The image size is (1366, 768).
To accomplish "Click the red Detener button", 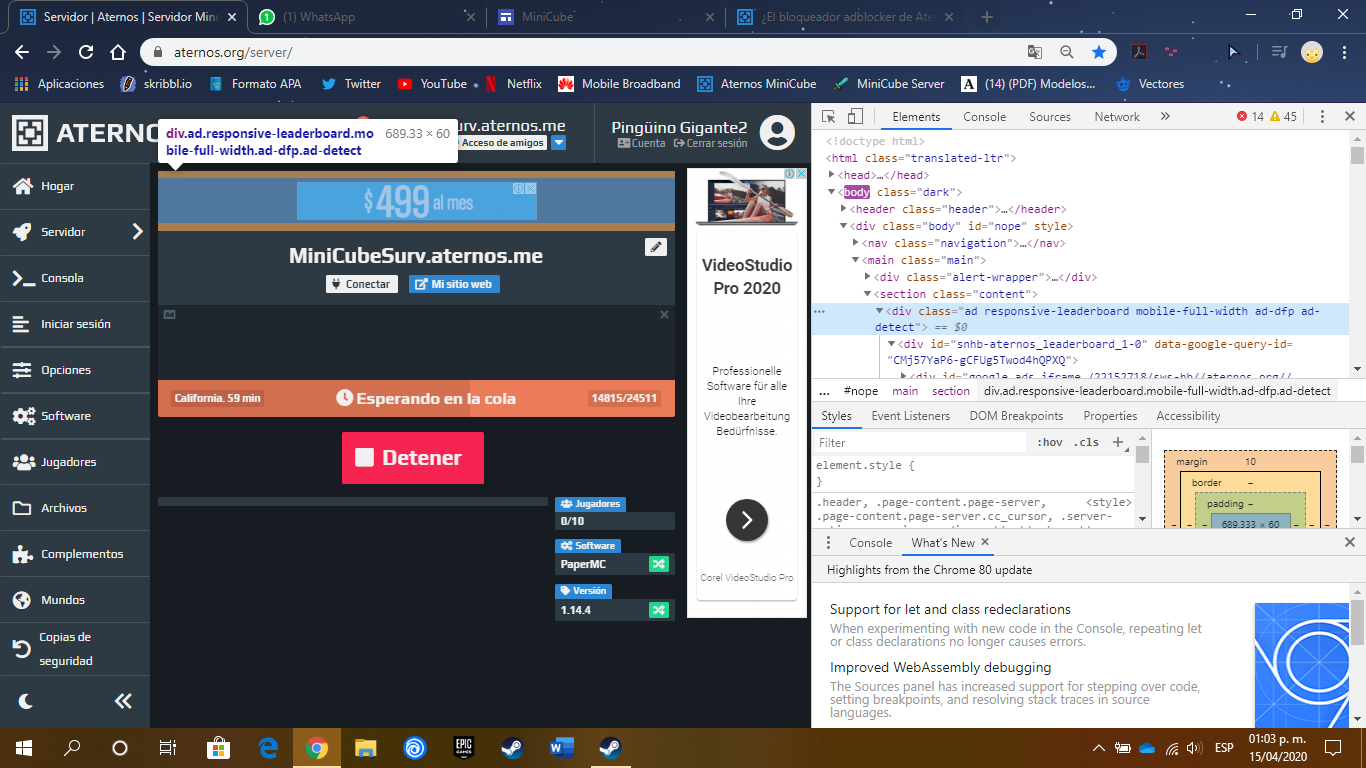I will [x=413, y=458].
